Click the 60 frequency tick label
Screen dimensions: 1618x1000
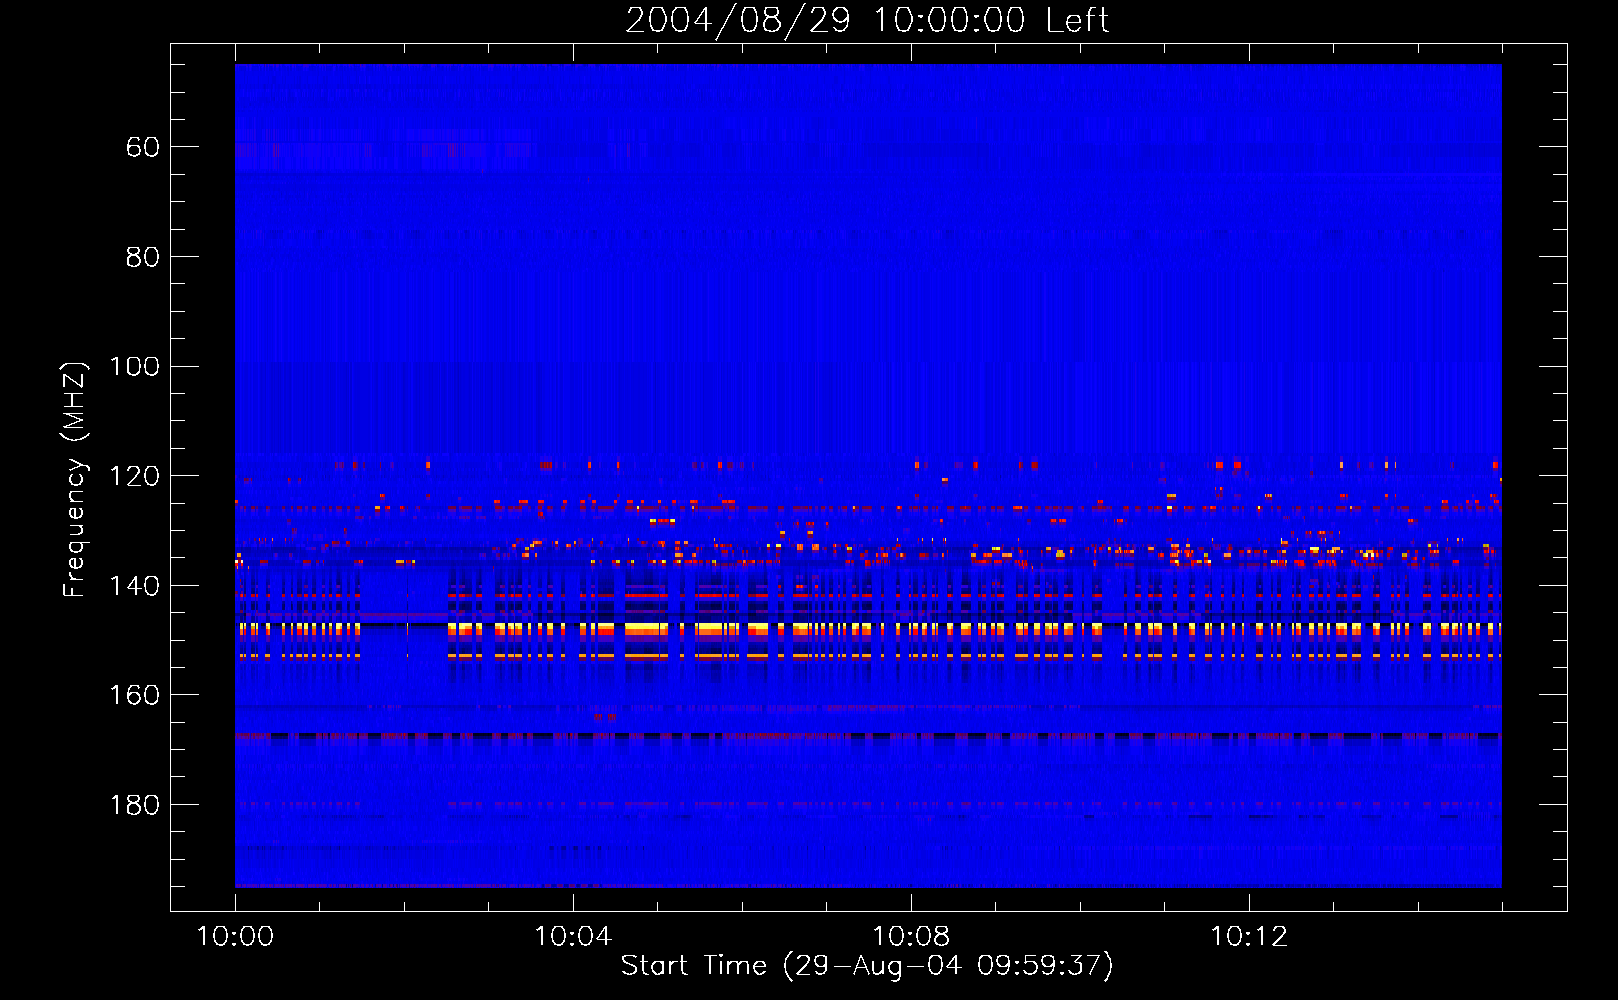[143, 147]
